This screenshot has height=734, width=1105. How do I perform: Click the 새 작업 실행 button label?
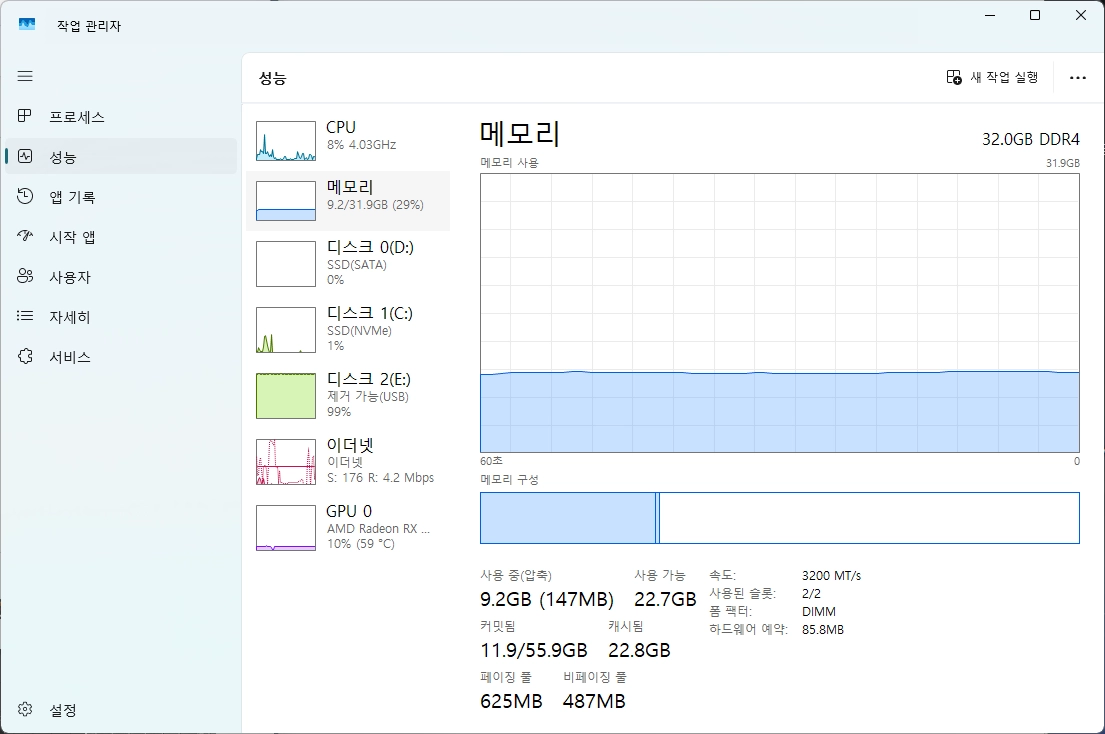pyautogui.click(x=1004, y=77)
